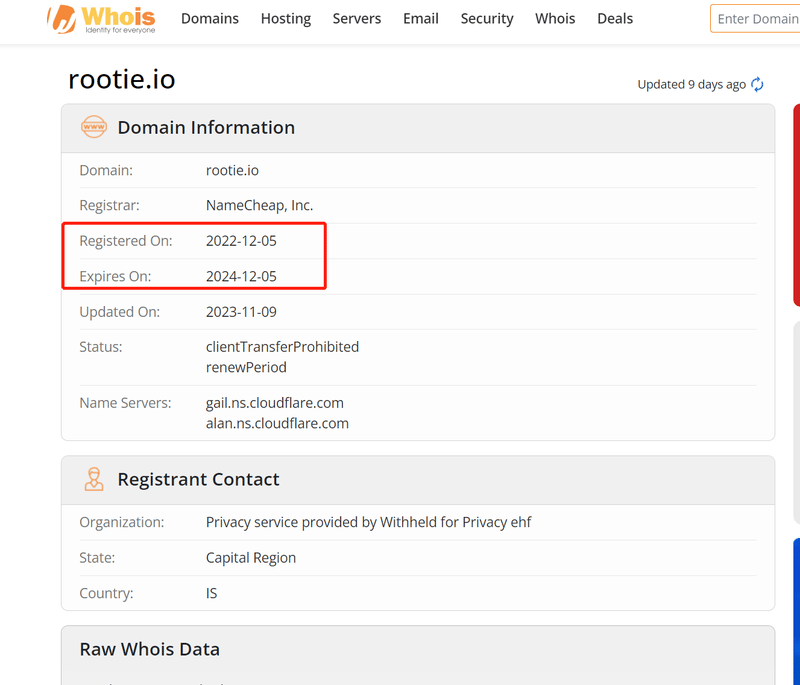The height and width of the screenshot is (685, 800).
Task: Click registrar value NameCheap, Inc.
Action: pyautogui.click(x=259, y=205)
